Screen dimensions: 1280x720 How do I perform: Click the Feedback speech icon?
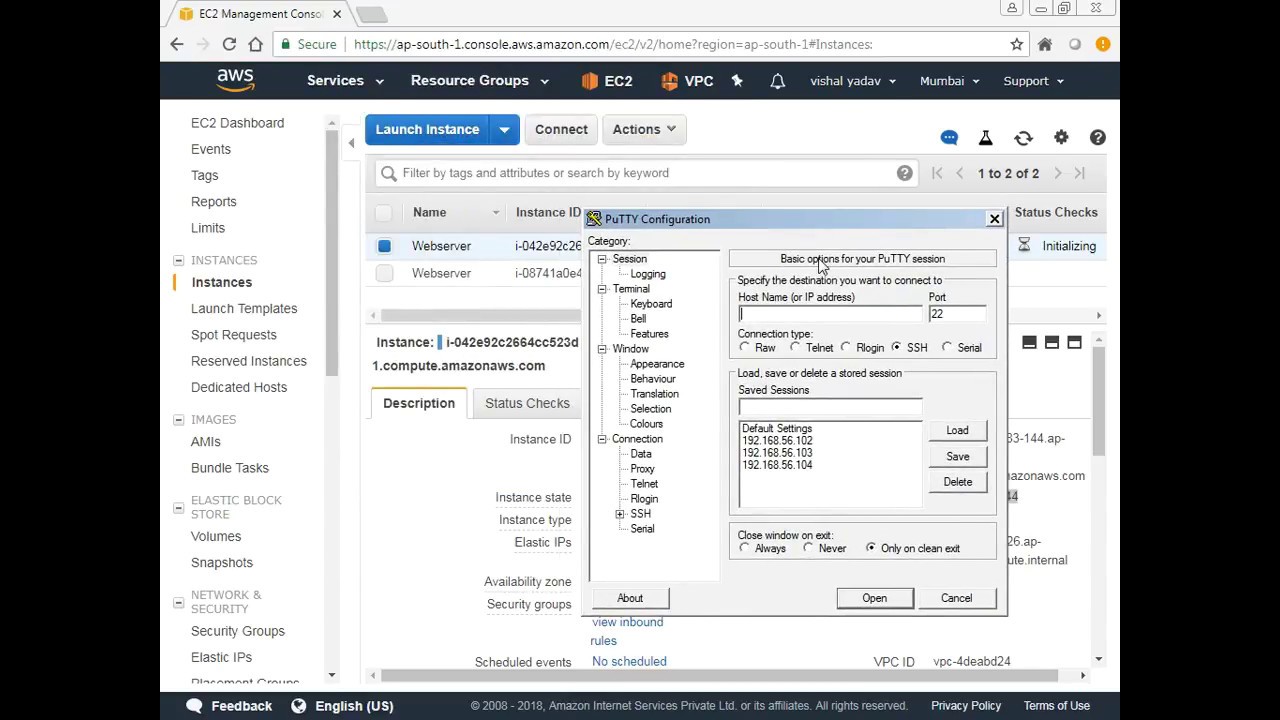[x=194, y=706]
